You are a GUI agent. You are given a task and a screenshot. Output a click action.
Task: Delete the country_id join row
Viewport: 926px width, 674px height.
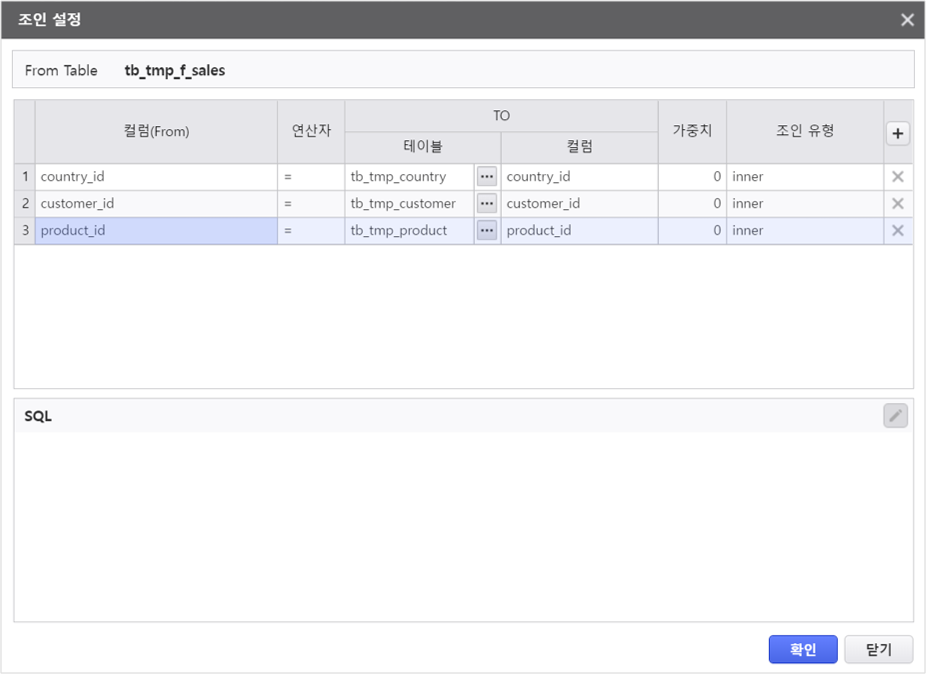click(898, 177)
